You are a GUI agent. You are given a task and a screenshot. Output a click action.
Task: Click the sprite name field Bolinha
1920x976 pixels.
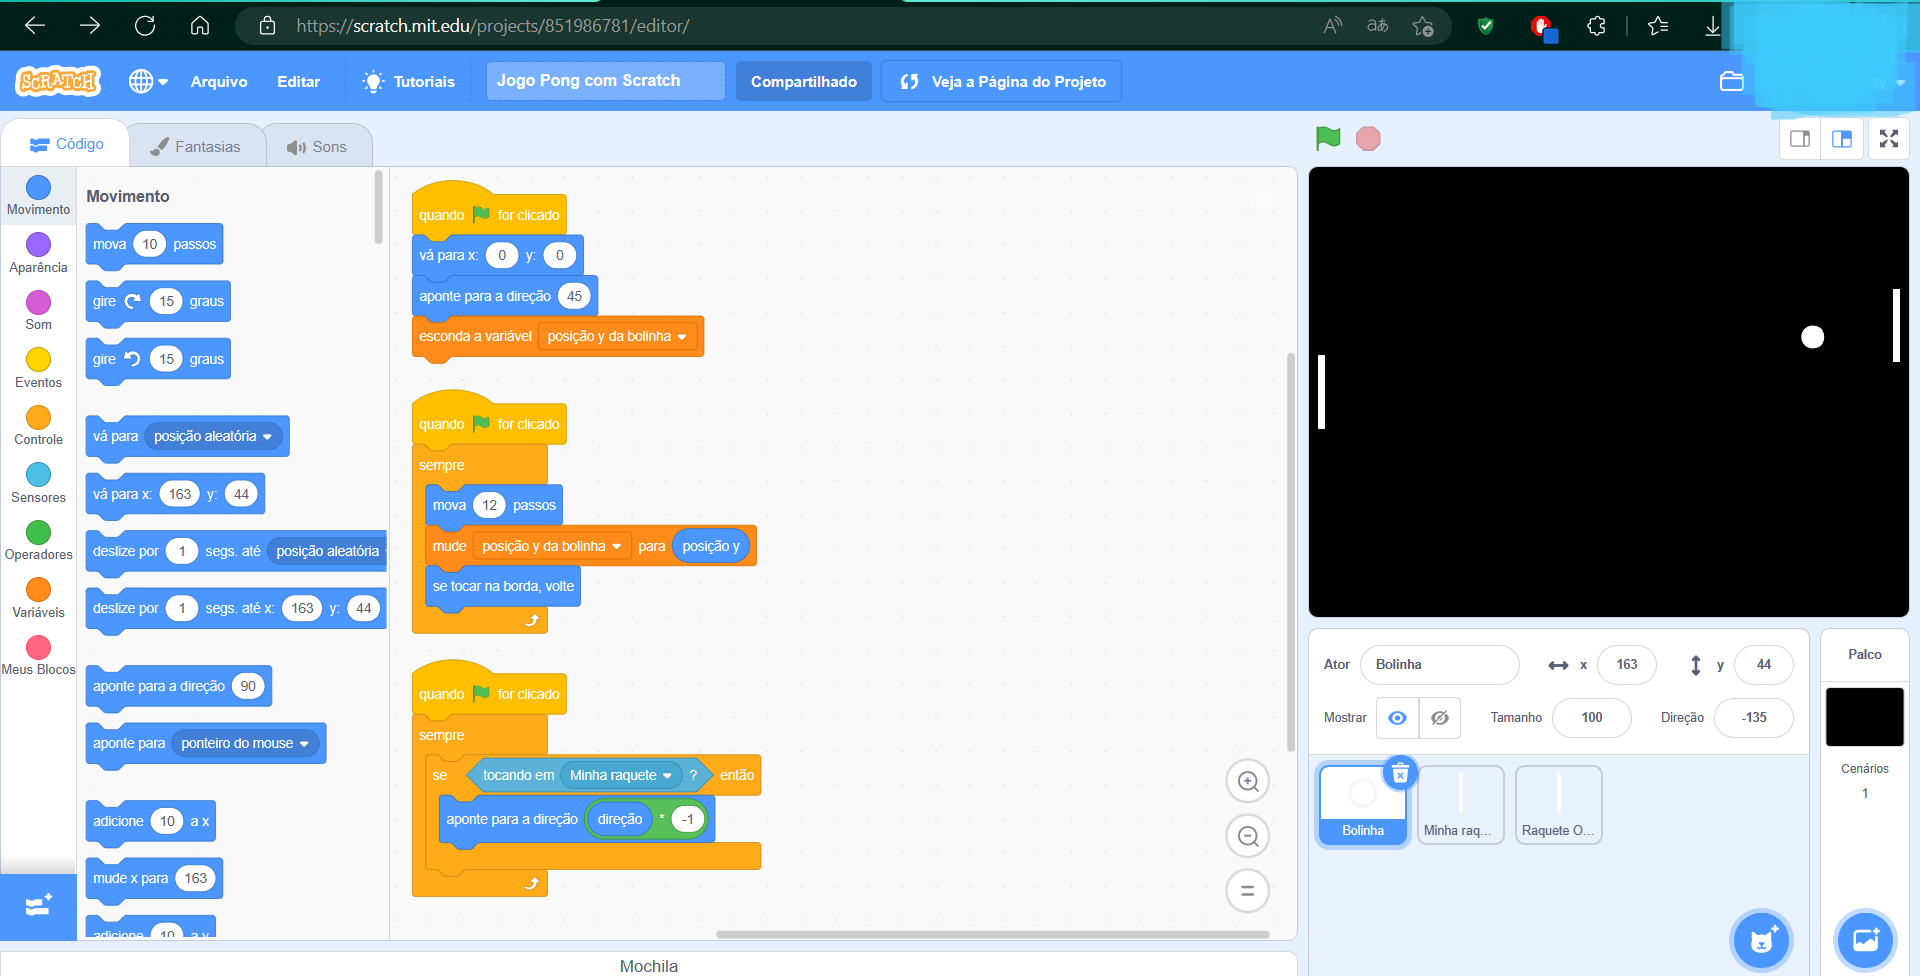click(x=1439, y=665)
